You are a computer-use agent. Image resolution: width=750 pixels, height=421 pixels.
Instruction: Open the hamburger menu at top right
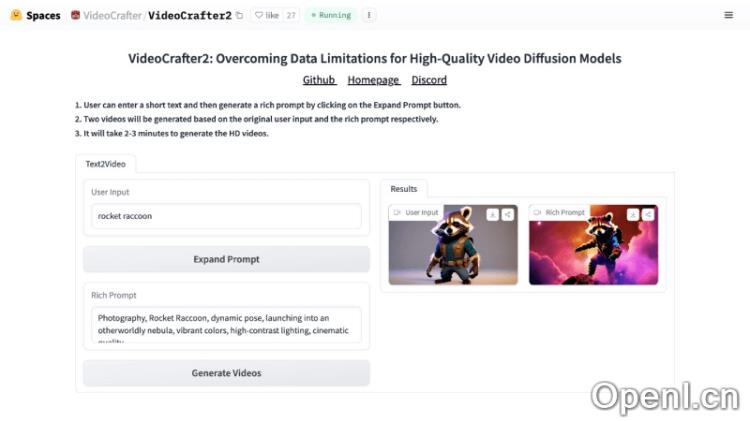(728, 15)
